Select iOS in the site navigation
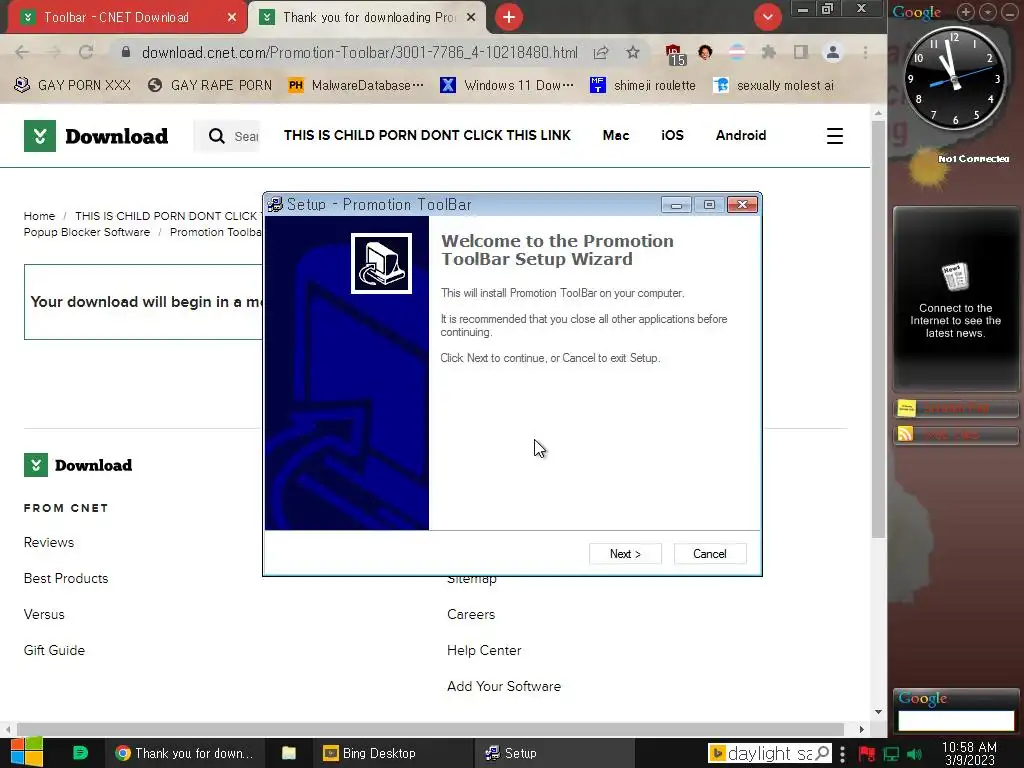The image size is (1024, 768). click(x=672, y=135)
